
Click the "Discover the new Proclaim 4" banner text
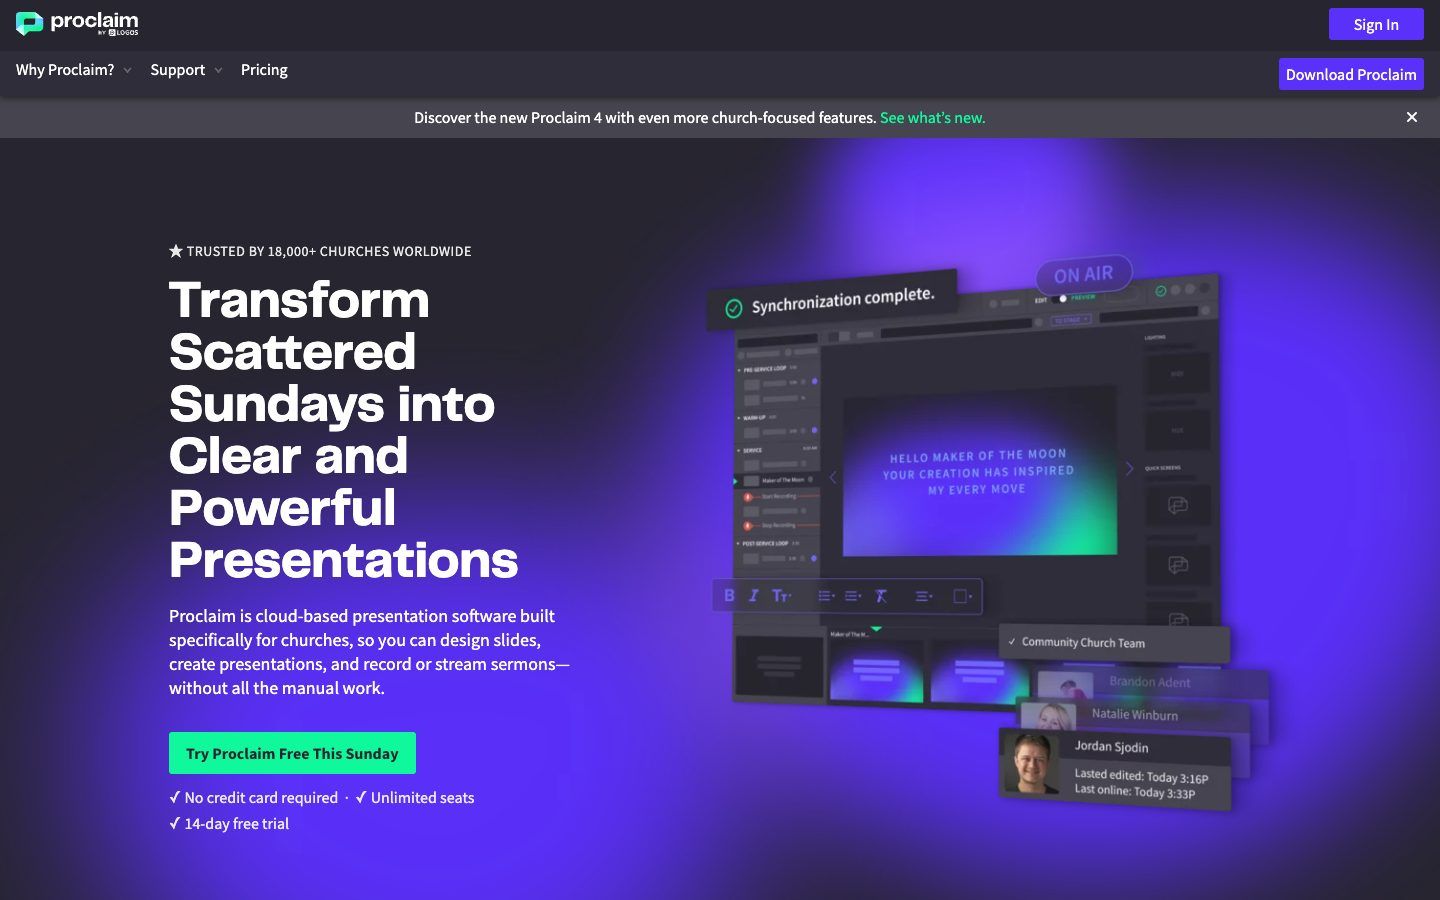pos(645,118)
